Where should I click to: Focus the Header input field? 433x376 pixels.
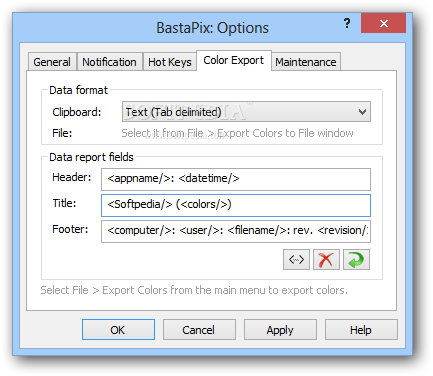pyautogui.click(x=236, y=179)
